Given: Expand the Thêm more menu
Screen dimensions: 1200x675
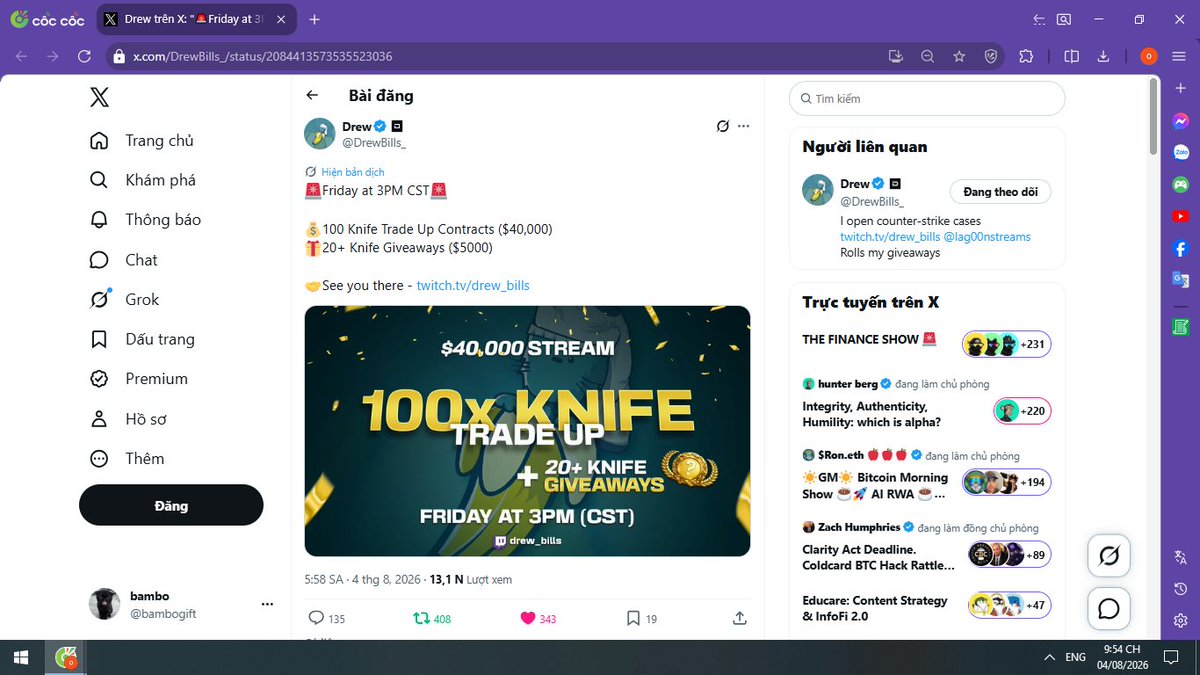Looking at the screenshot, I should tap(126, 459).
